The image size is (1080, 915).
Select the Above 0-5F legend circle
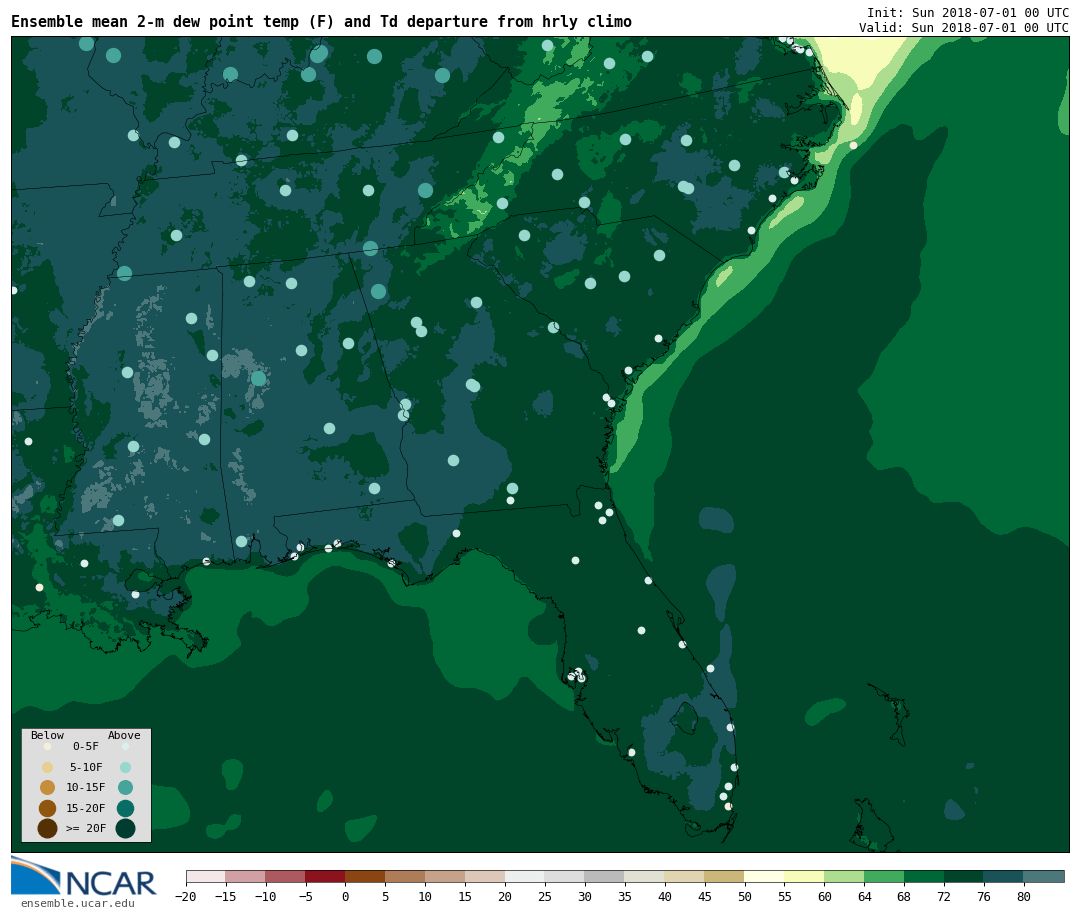point(125,746)
